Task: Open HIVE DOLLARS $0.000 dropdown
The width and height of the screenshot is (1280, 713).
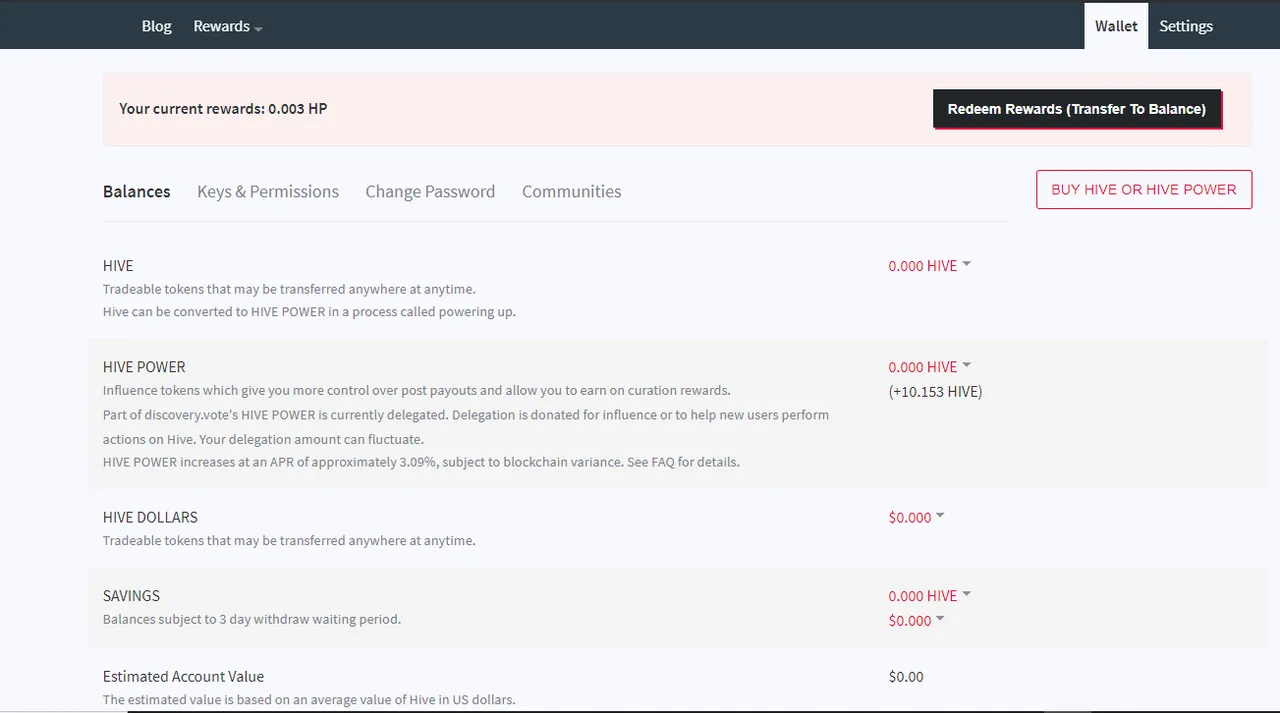Action: click(916, 517)
